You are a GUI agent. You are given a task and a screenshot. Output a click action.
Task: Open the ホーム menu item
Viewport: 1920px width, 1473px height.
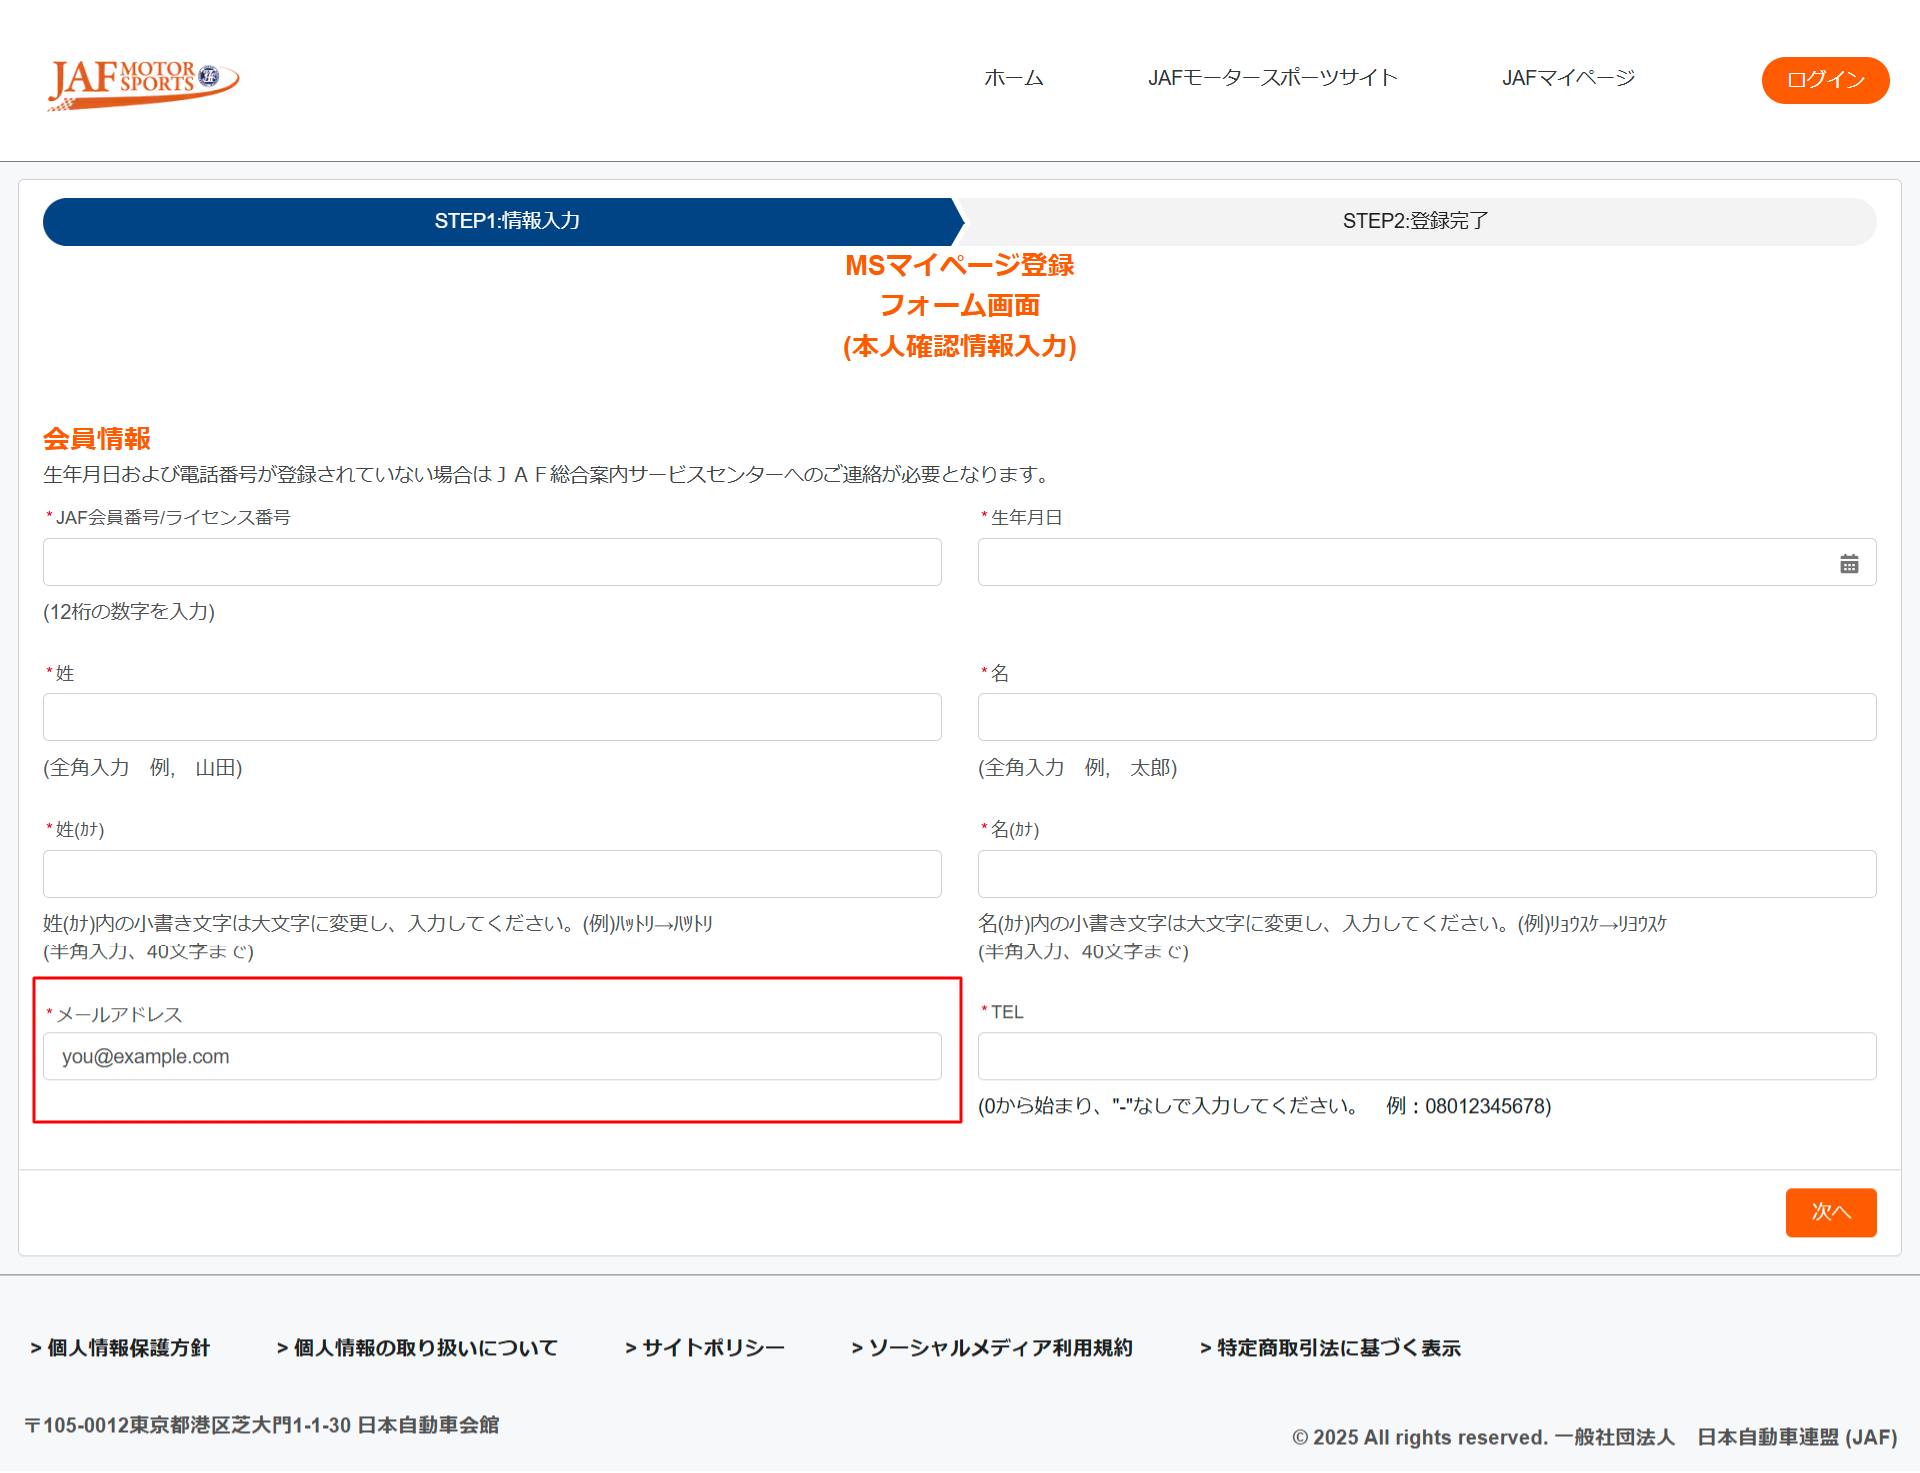[1013, 78]
